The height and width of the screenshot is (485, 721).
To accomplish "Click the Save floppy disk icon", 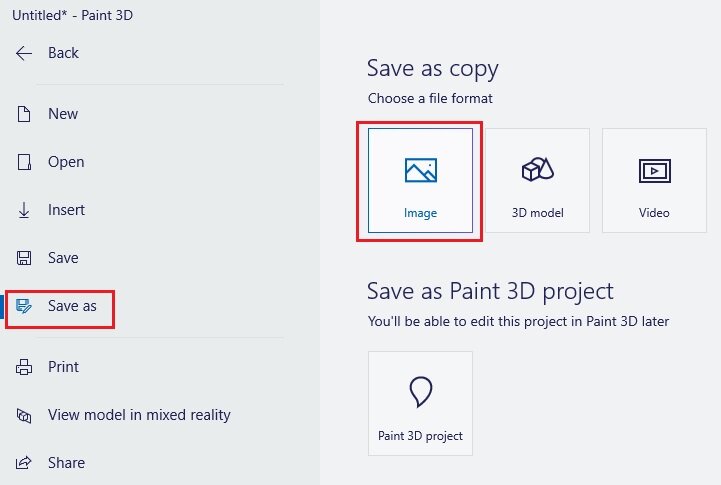I will point(24,258).
